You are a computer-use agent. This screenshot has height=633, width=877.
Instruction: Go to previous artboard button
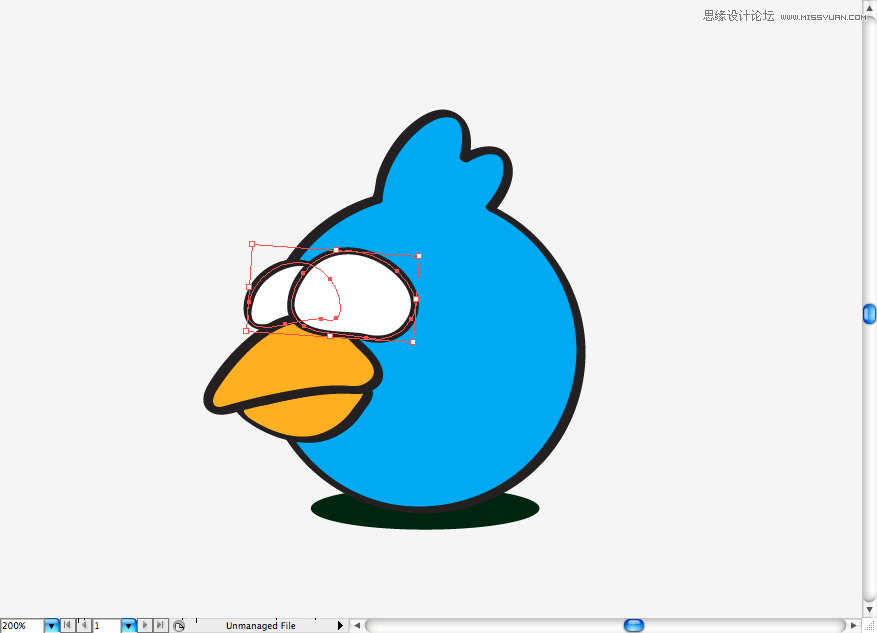pos(83,625)
